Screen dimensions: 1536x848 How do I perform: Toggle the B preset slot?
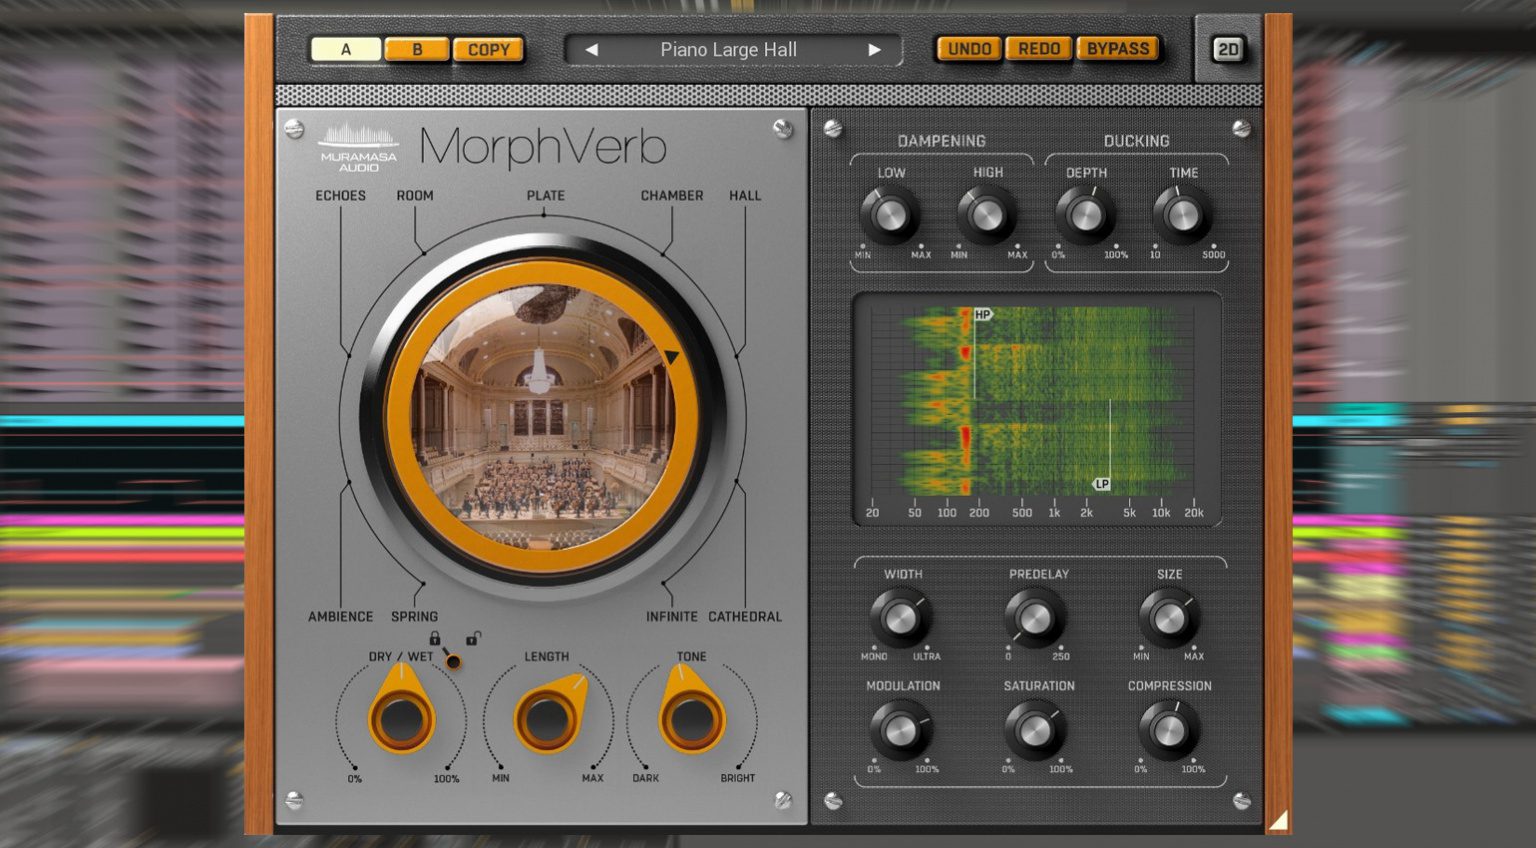pos(418,48)
